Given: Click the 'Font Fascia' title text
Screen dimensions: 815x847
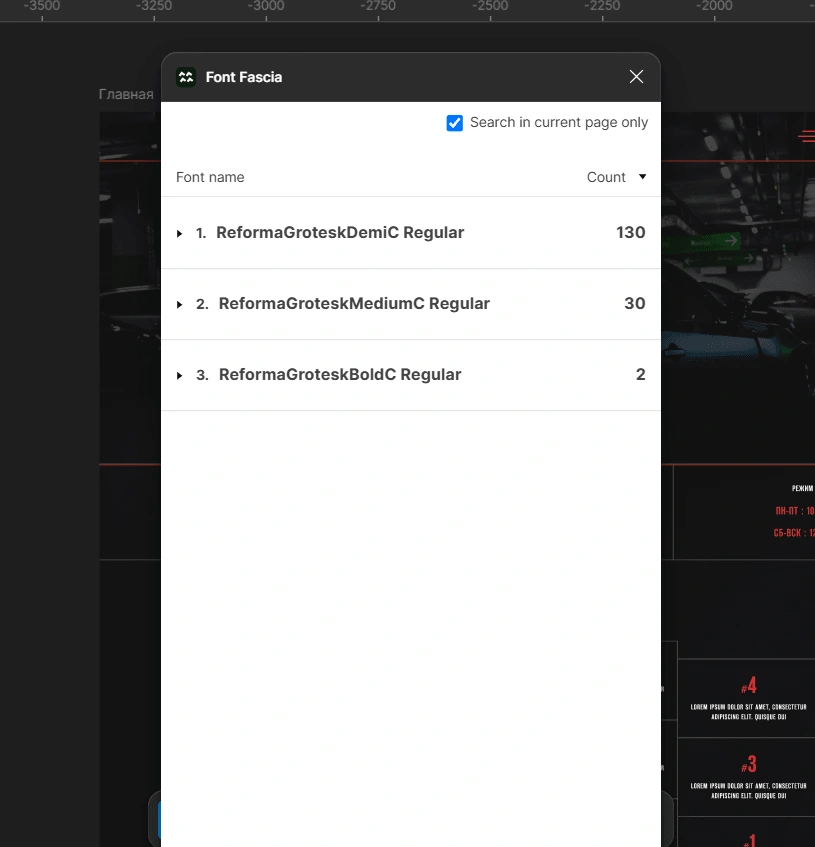Looking at the screenshot, I should pyautogui.click(x=244, y=77).
